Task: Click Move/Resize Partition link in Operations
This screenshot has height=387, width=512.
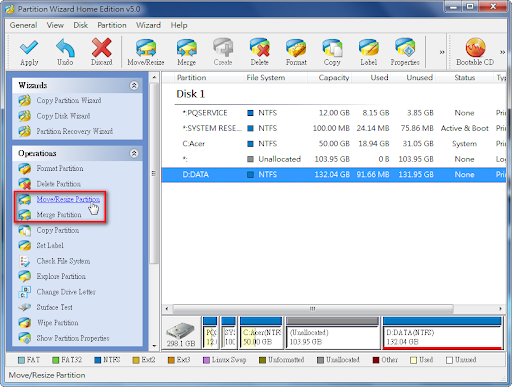Action: [x=68, y=199]
